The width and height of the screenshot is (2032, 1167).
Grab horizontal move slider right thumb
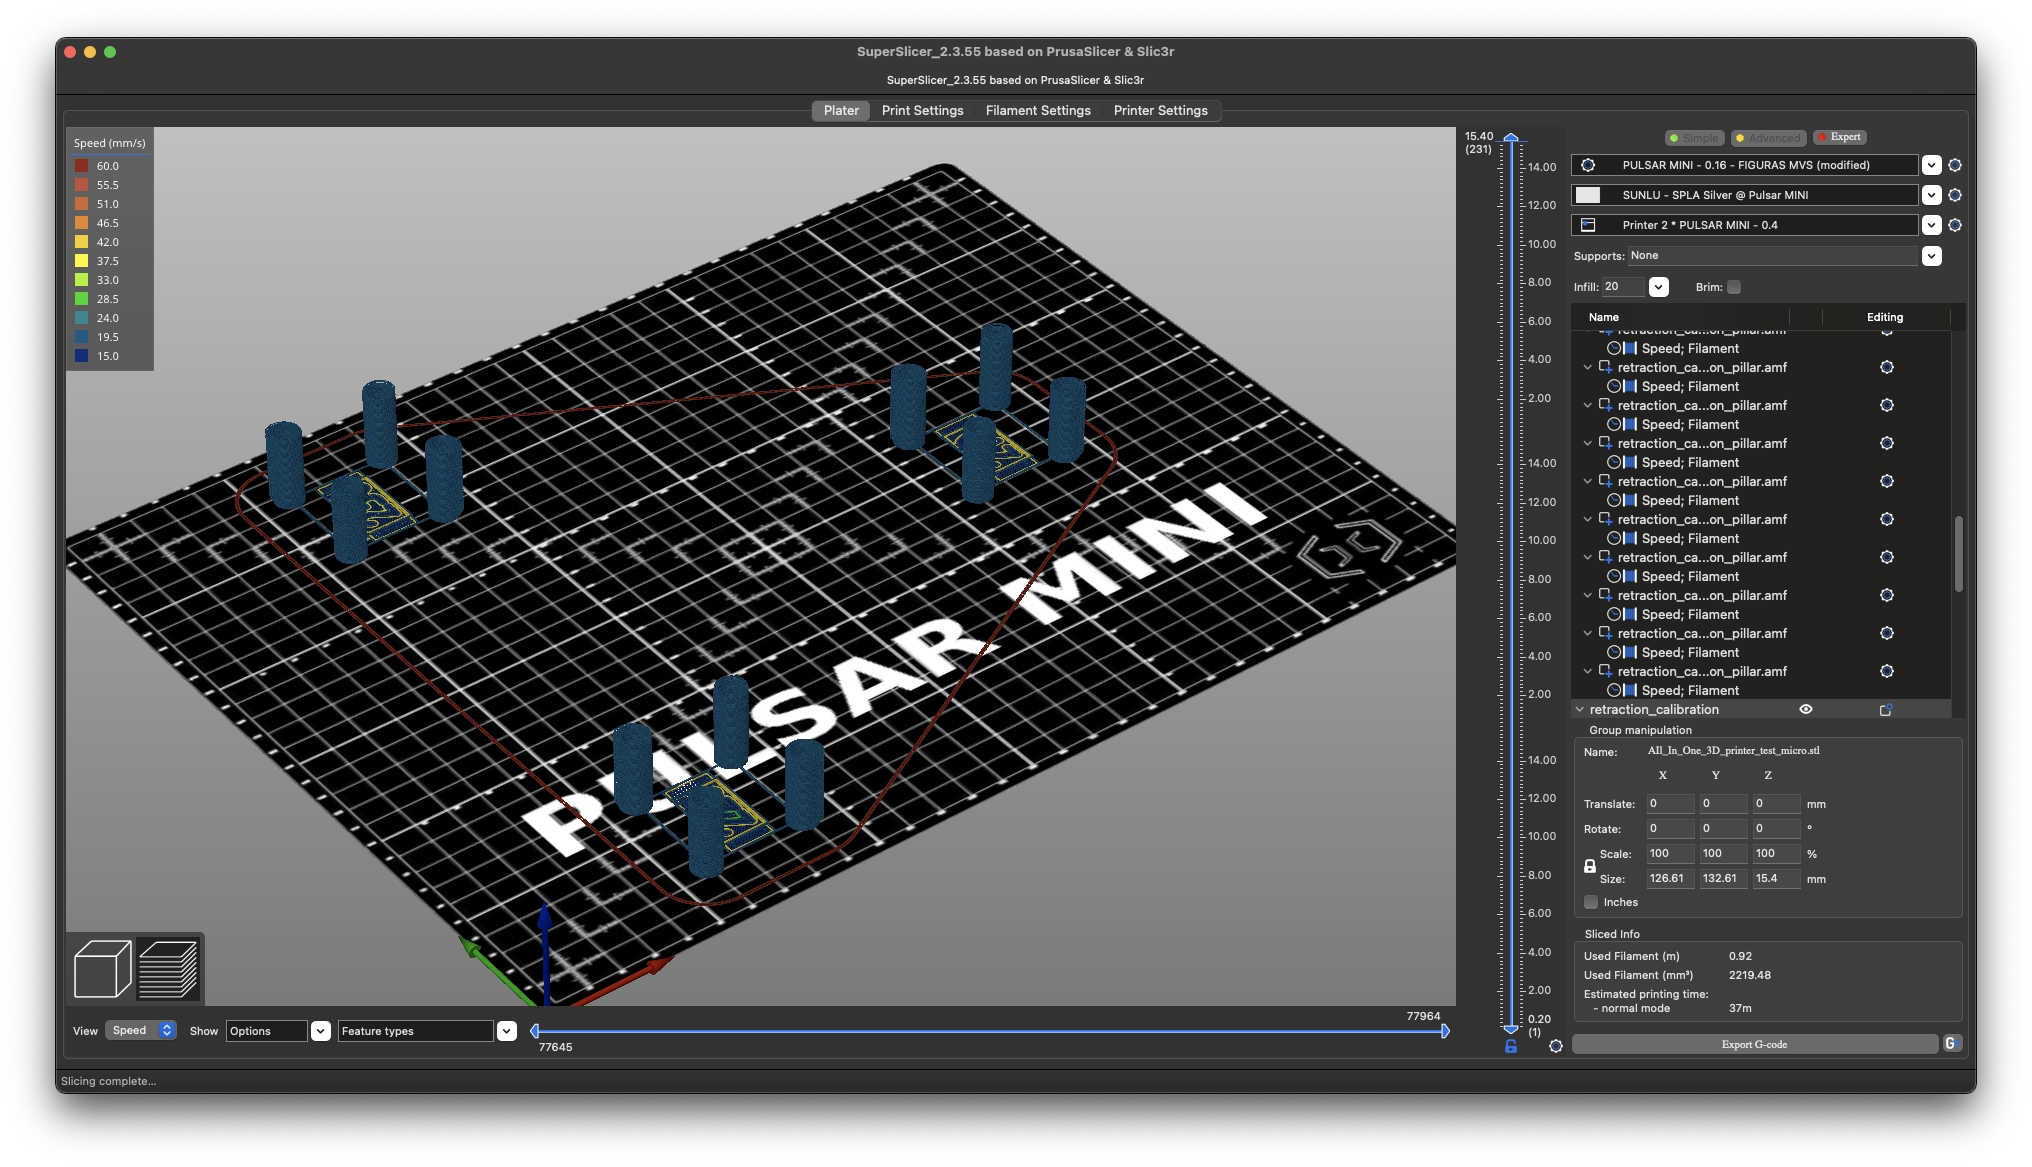(1445, 1031)
